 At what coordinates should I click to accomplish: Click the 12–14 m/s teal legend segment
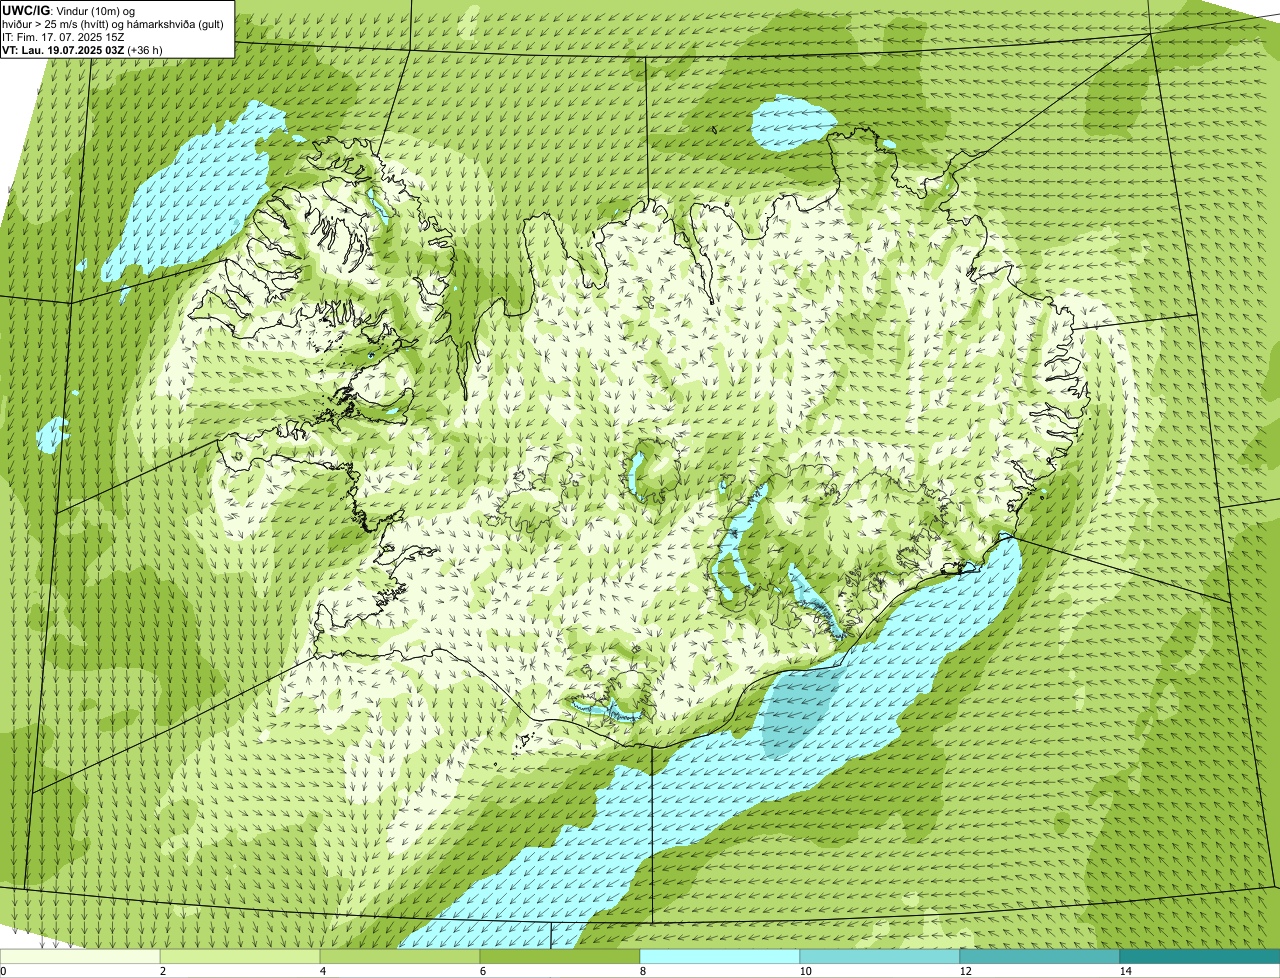tap(1040, 956)
